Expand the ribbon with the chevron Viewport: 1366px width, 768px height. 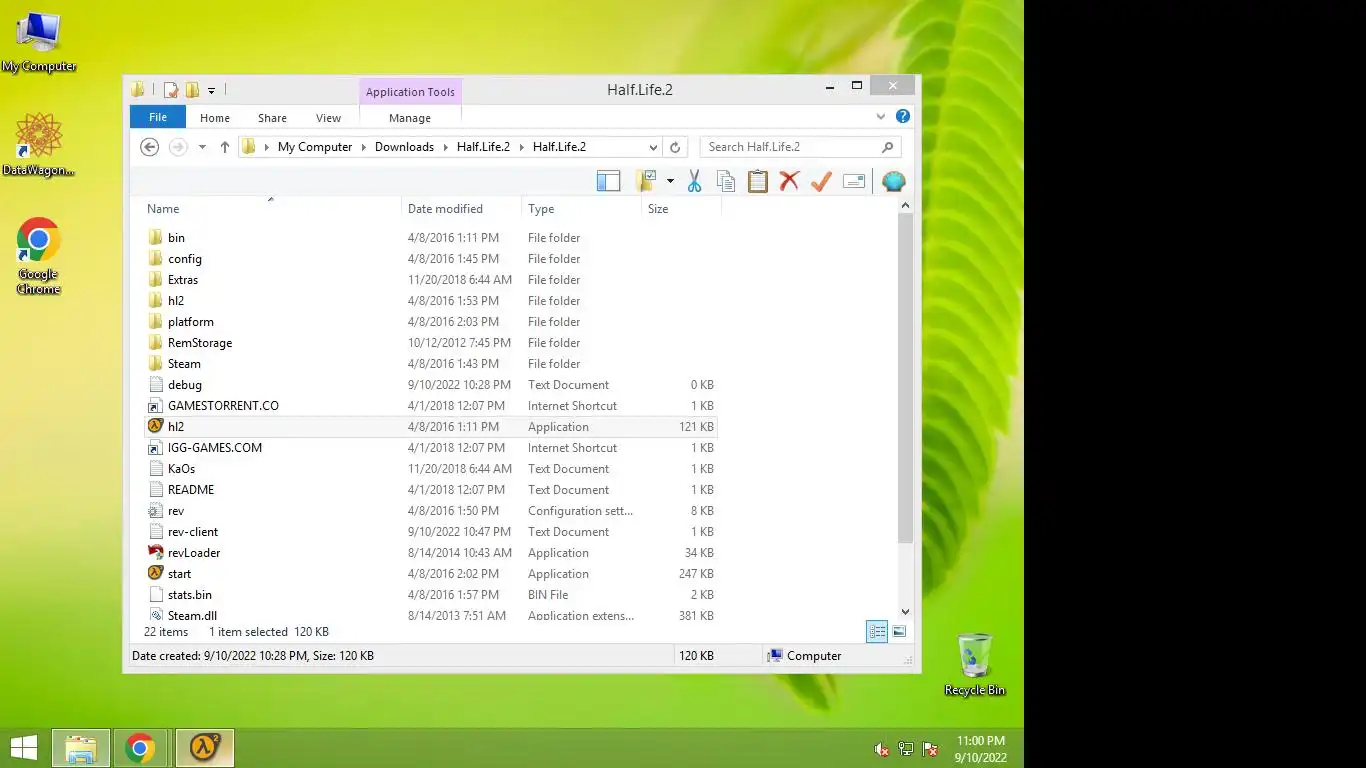tap(881, 117)
